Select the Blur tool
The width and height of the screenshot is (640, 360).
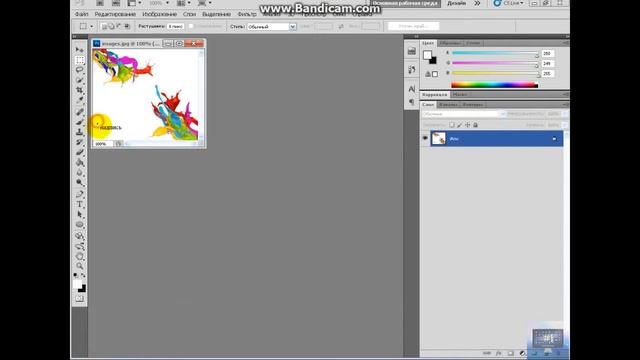pyautogui.click(x=80, y=172)
